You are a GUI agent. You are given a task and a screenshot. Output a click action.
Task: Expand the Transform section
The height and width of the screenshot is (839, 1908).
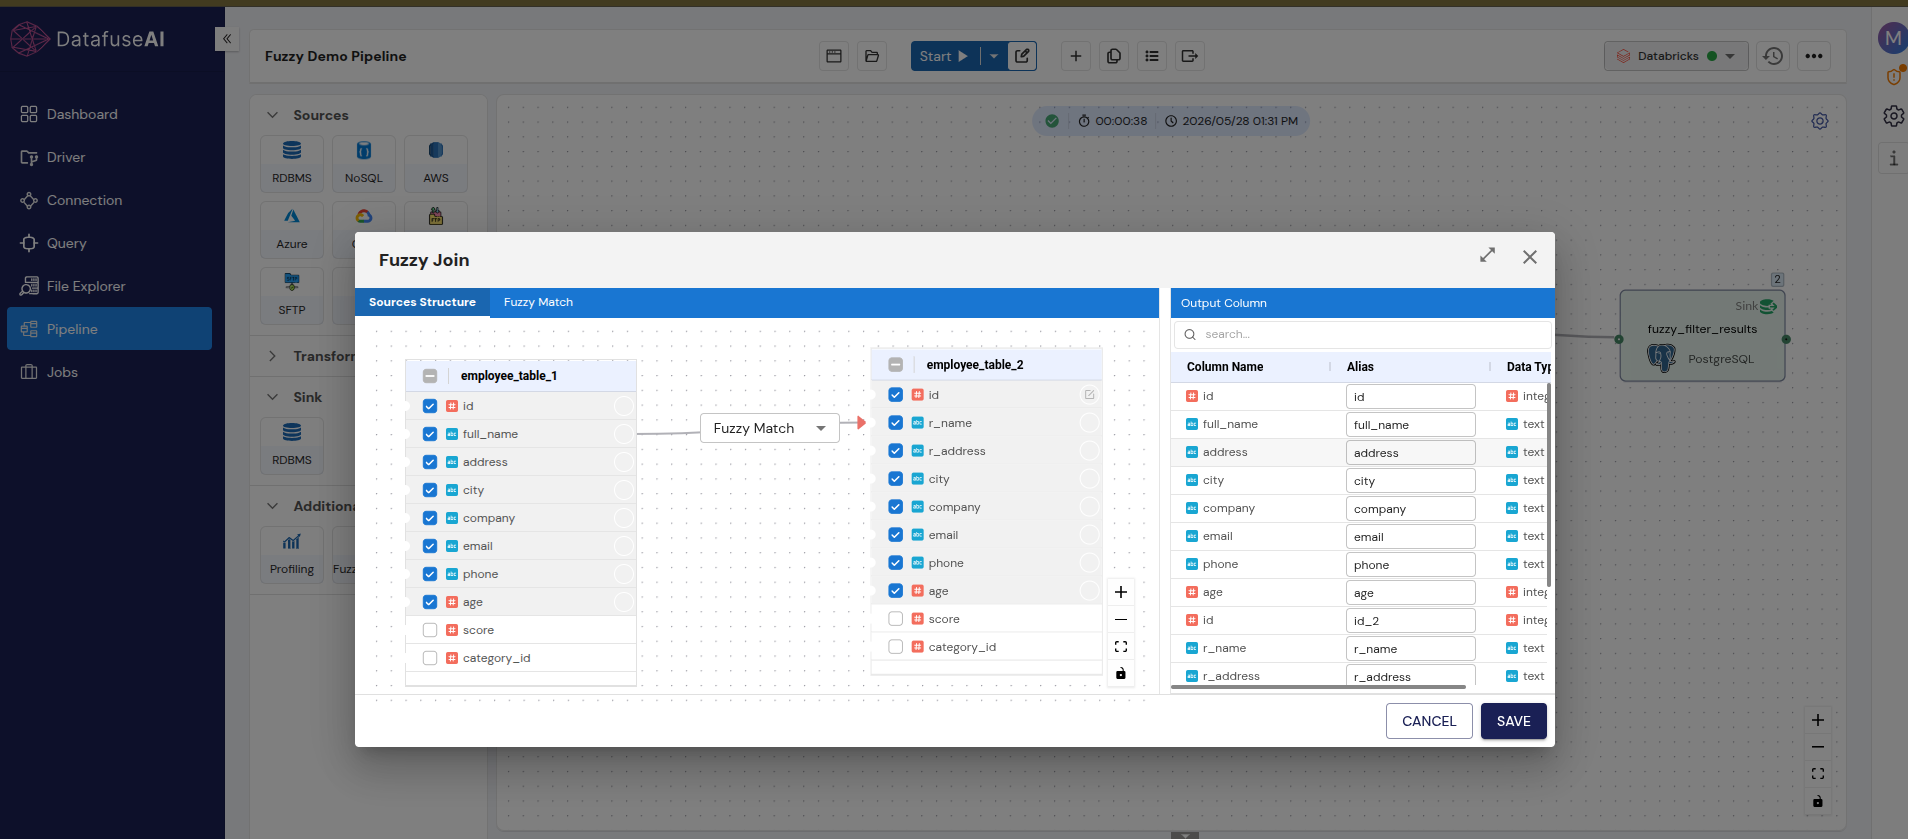(272, 356)
